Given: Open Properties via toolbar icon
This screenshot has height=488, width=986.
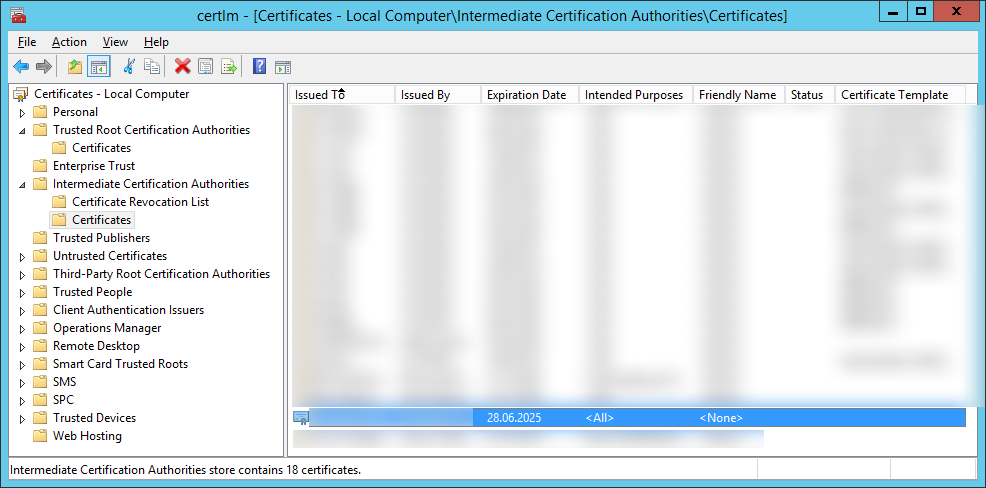Looking at the screenshot, I should click(x=205, y=67).
